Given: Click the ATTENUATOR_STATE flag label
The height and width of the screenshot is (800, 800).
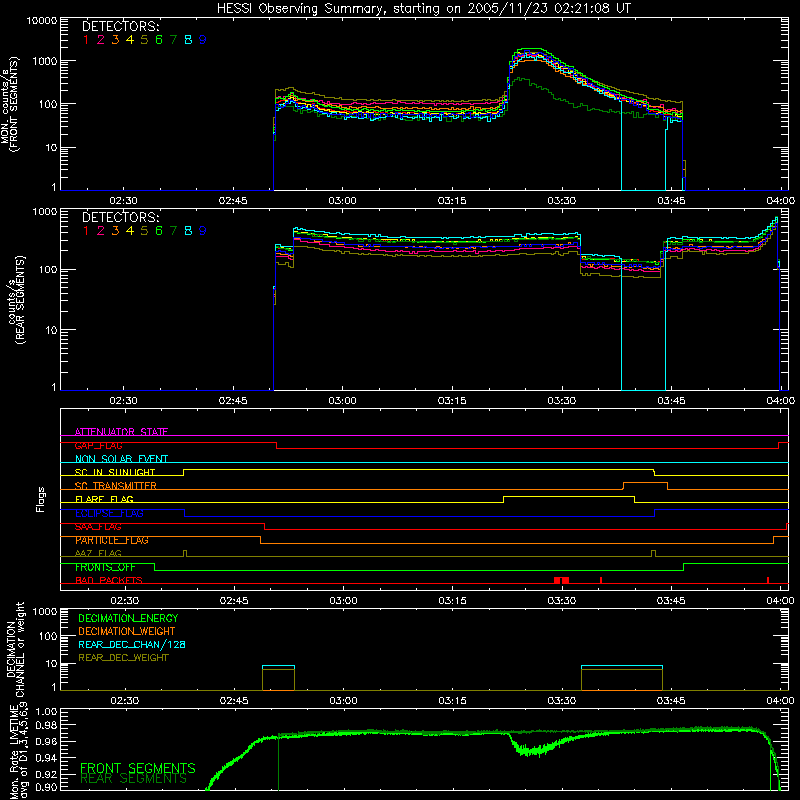Looking at the screenshot, I should click(121, 432).
